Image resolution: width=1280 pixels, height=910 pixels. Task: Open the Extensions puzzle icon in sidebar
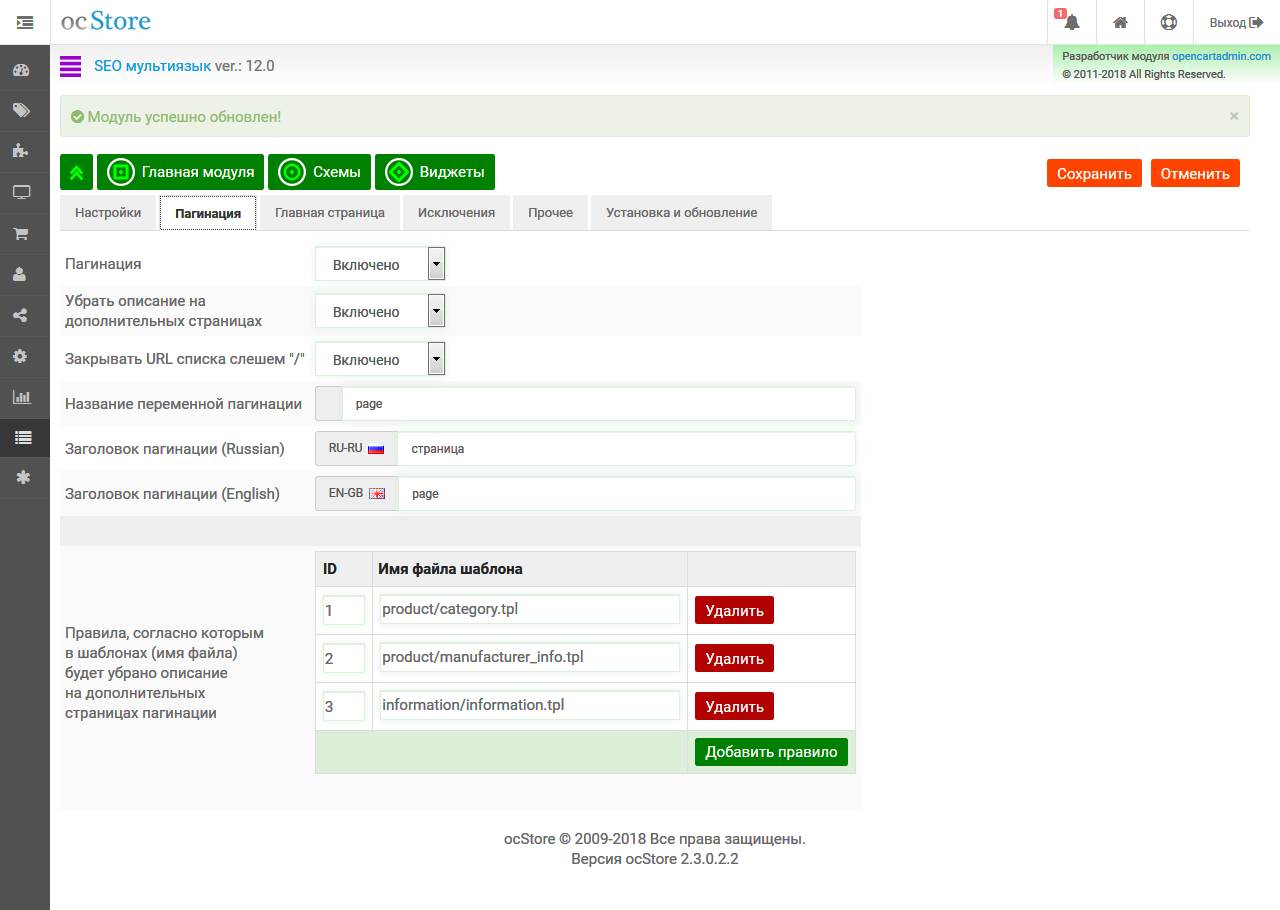pyautogui.click(x=21, y=151)
